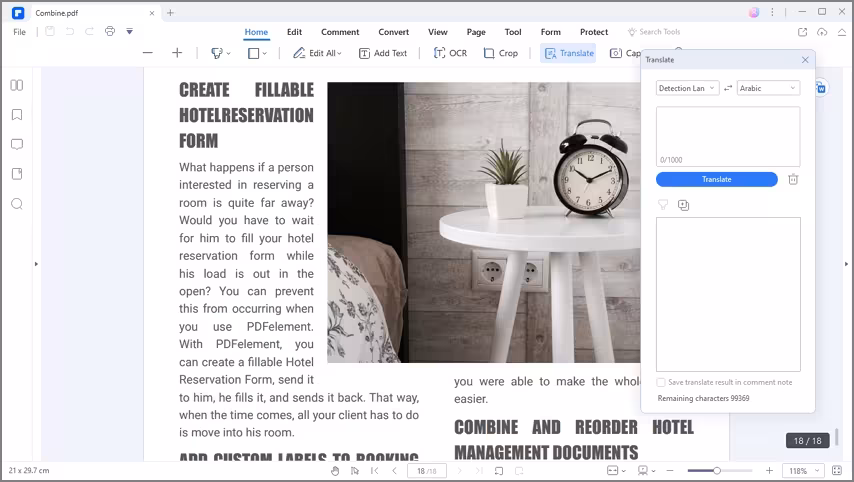The height and width of the screenshot is (482, 854).
Task: Click the copy translation result icon
Action: click(x=683, y=205)
